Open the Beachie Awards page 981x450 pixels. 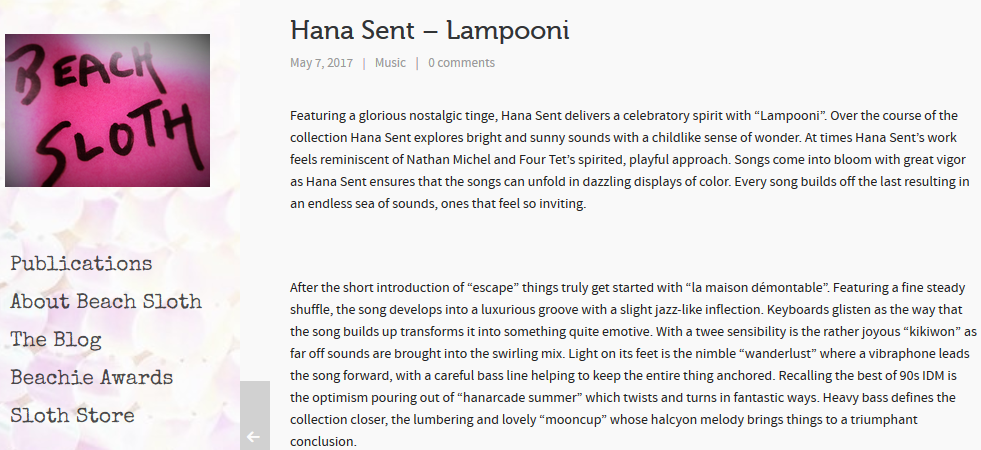(92, 377)
